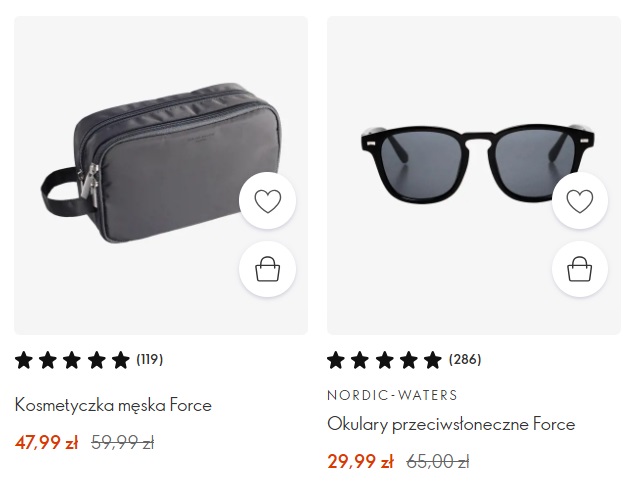This screenshot has width=638, height=486.
Task: View the 286 reviews for sunglasses
Action: click(x=464, y=359)
